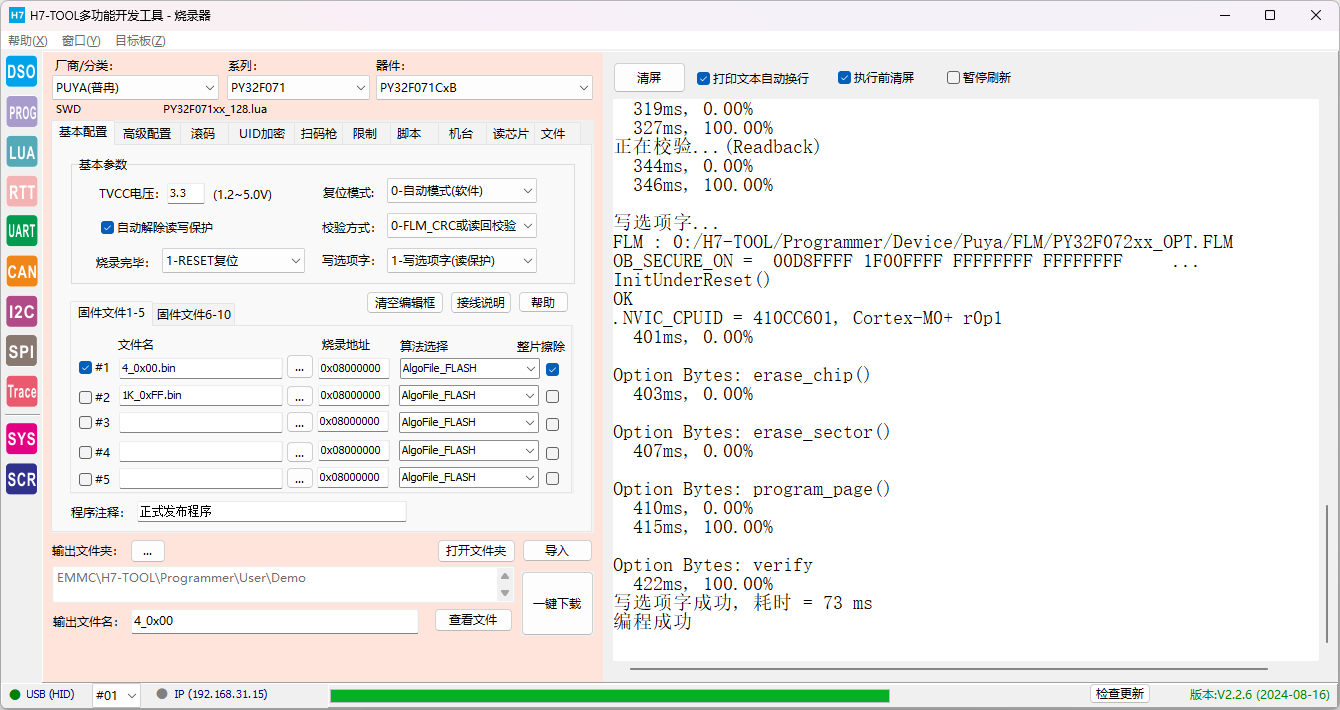Screen dimensions: 1340x710
Task: Browse for firmware file #3
Action: (299, 423)
